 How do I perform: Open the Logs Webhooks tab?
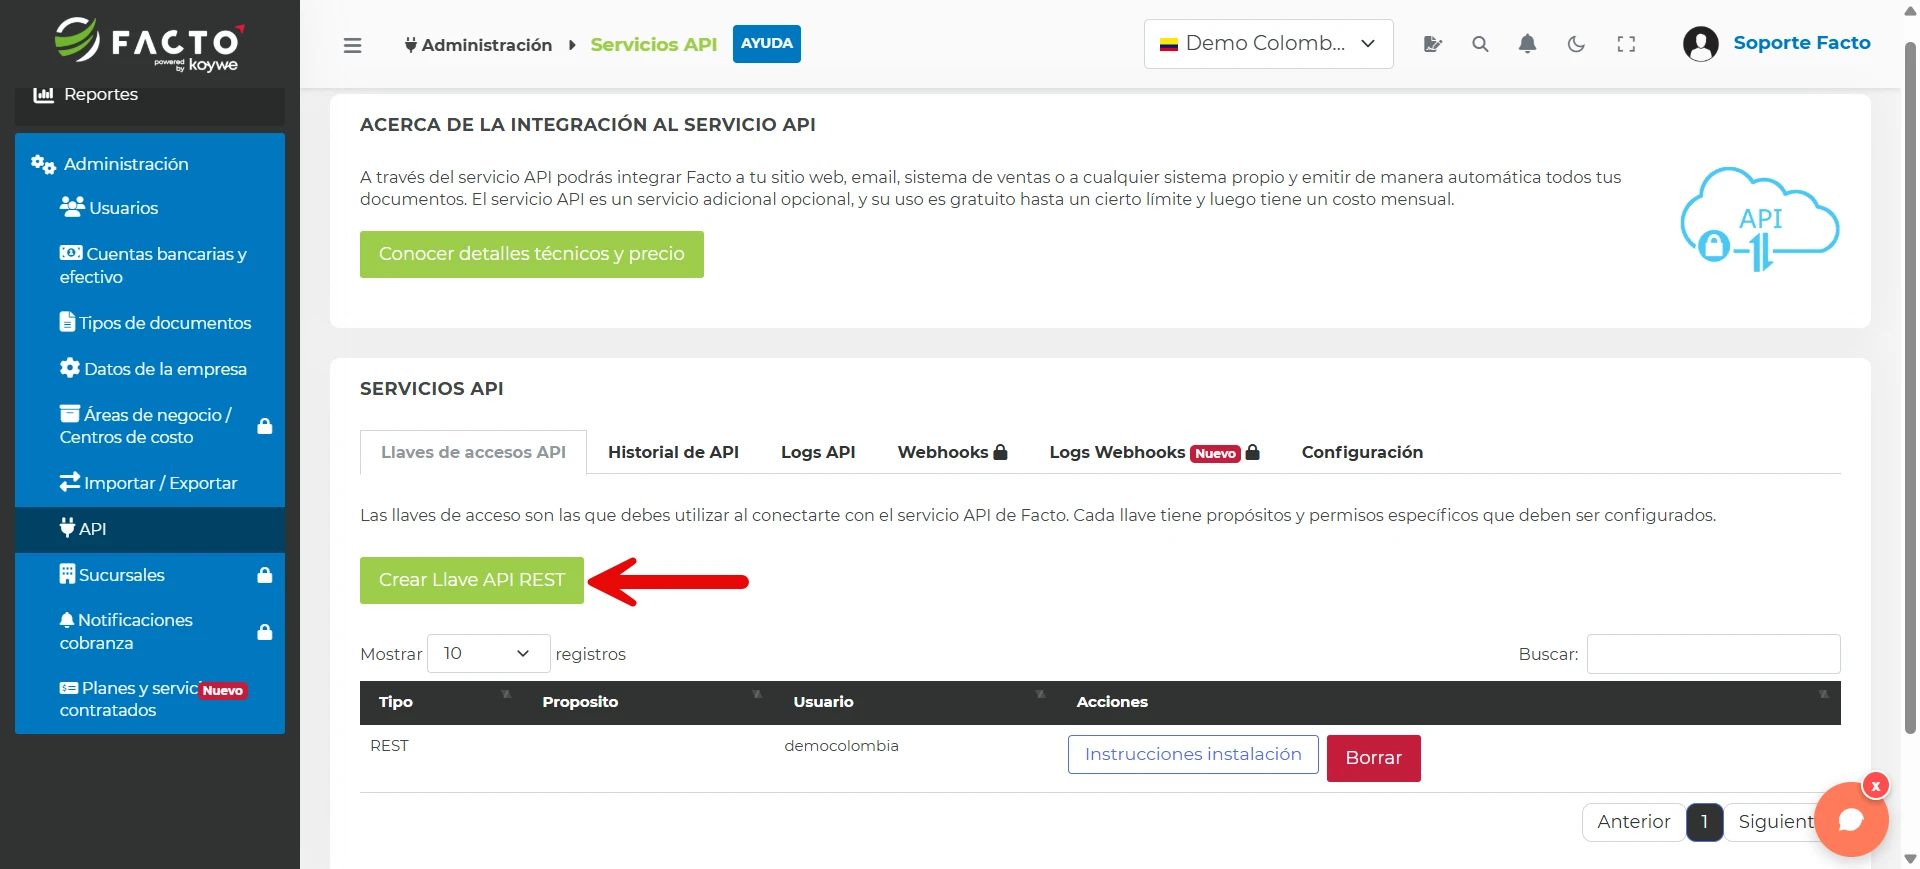(x=1154, y=452)
